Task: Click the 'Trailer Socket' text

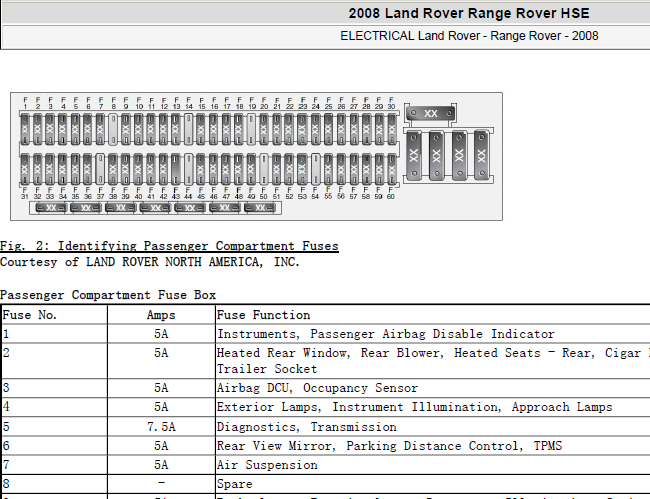Action: click(267, 369)
